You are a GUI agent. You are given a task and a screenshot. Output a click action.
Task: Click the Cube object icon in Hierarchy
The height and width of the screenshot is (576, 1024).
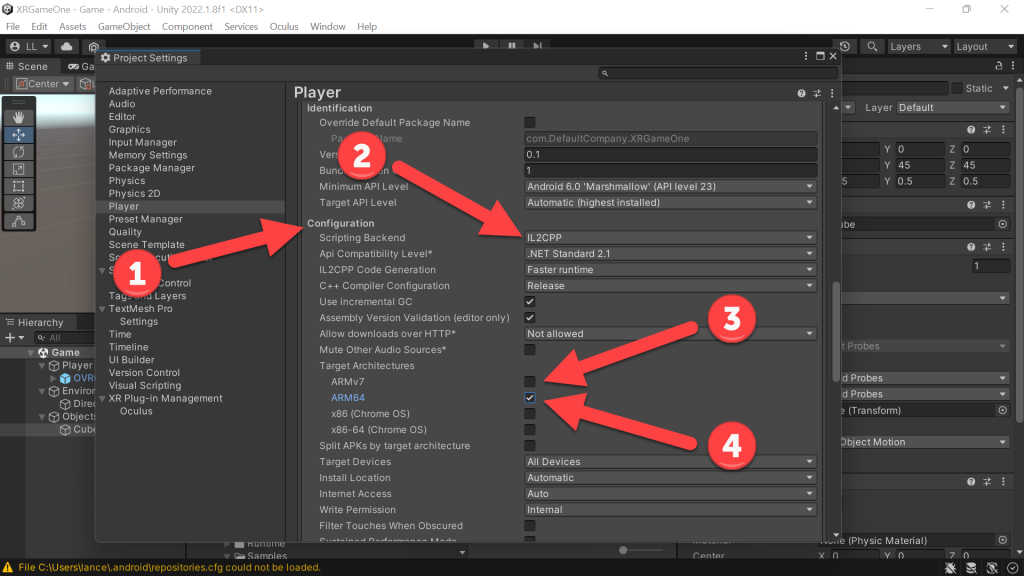click(x=65, y=430)
